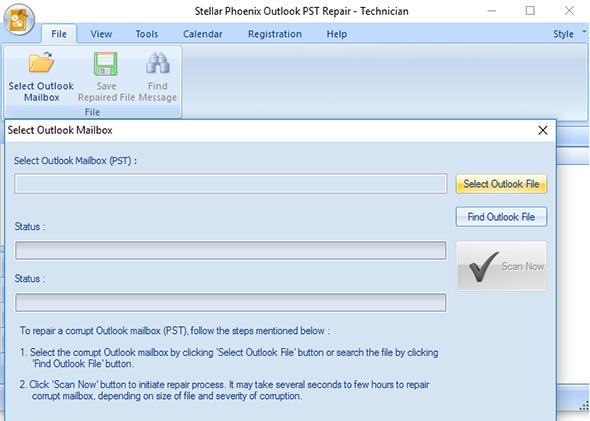Maximize the Stellar Phoenix window

pyautogui.click(x=530, y=11)
